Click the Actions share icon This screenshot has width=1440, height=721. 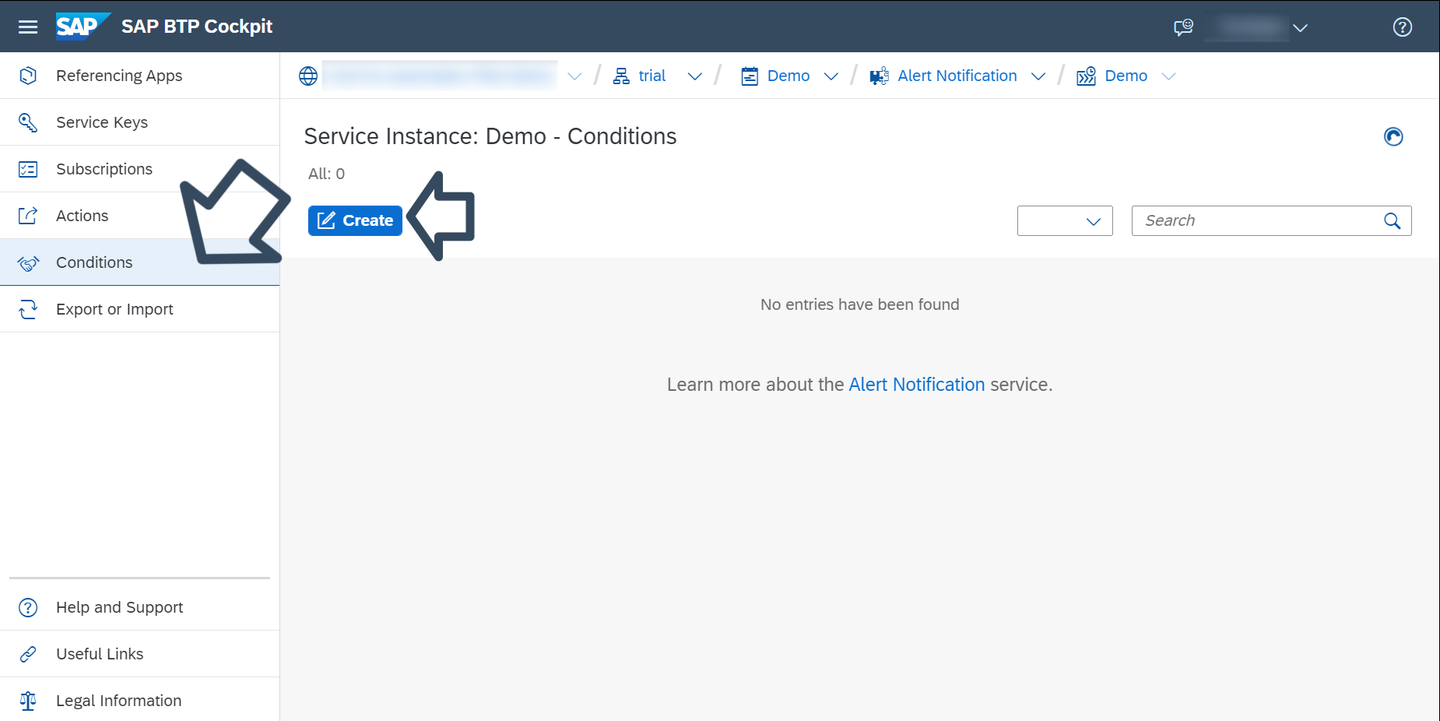pos(28,216)
